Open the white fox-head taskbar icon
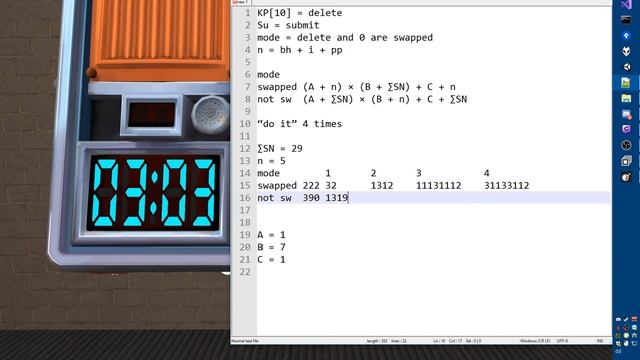 [x=626, y=51]
